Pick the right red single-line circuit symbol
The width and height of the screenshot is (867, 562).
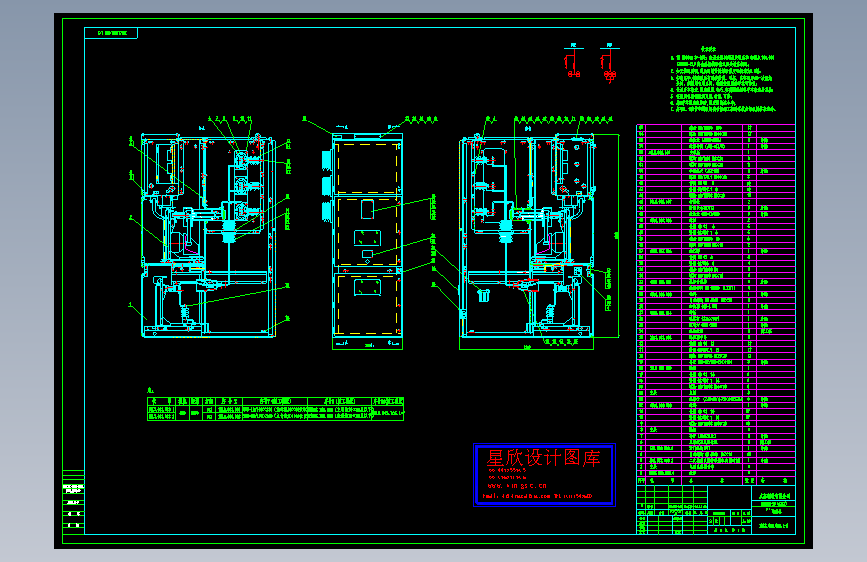(609, 64)
